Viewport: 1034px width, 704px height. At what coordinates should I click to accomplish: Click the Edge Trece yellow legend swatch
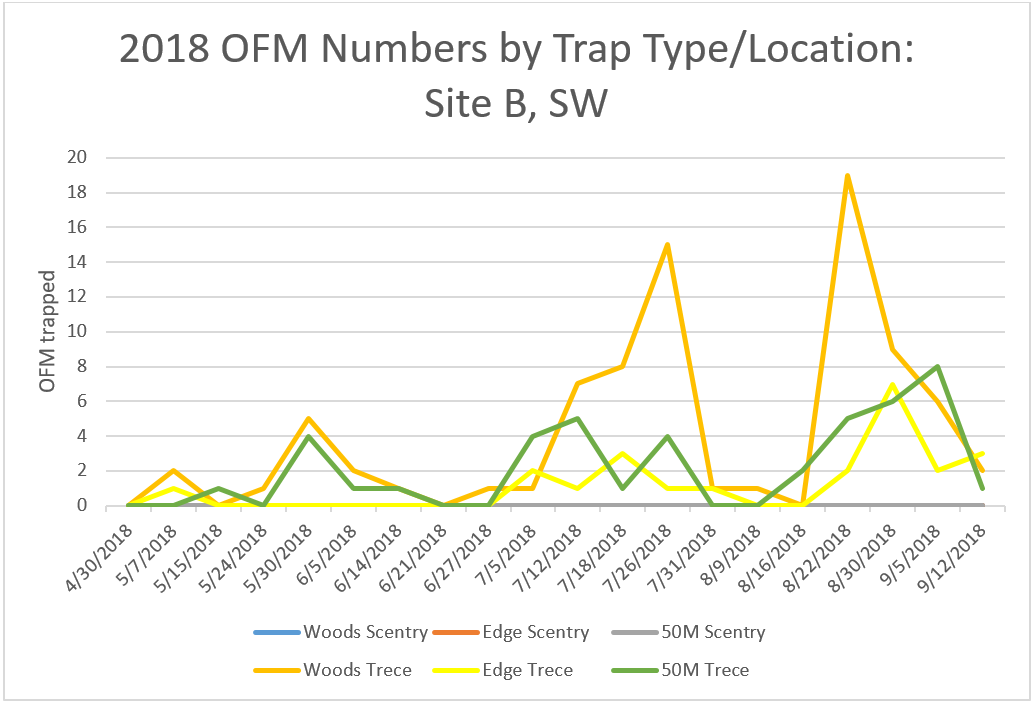456,670
